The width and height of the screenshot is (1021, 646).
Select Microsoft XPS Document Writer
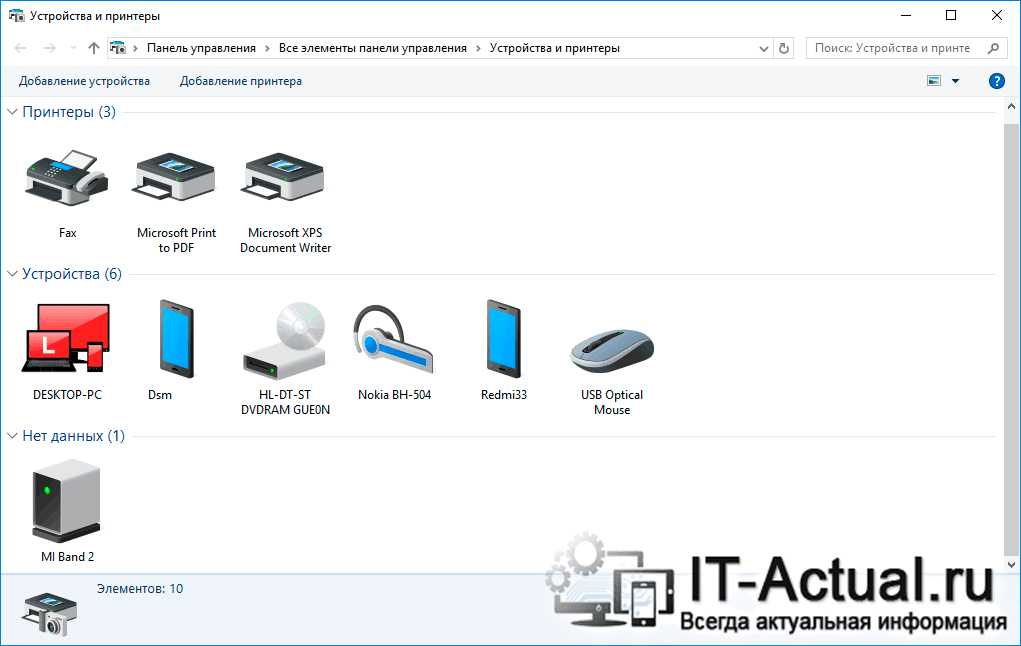point(285,178)
